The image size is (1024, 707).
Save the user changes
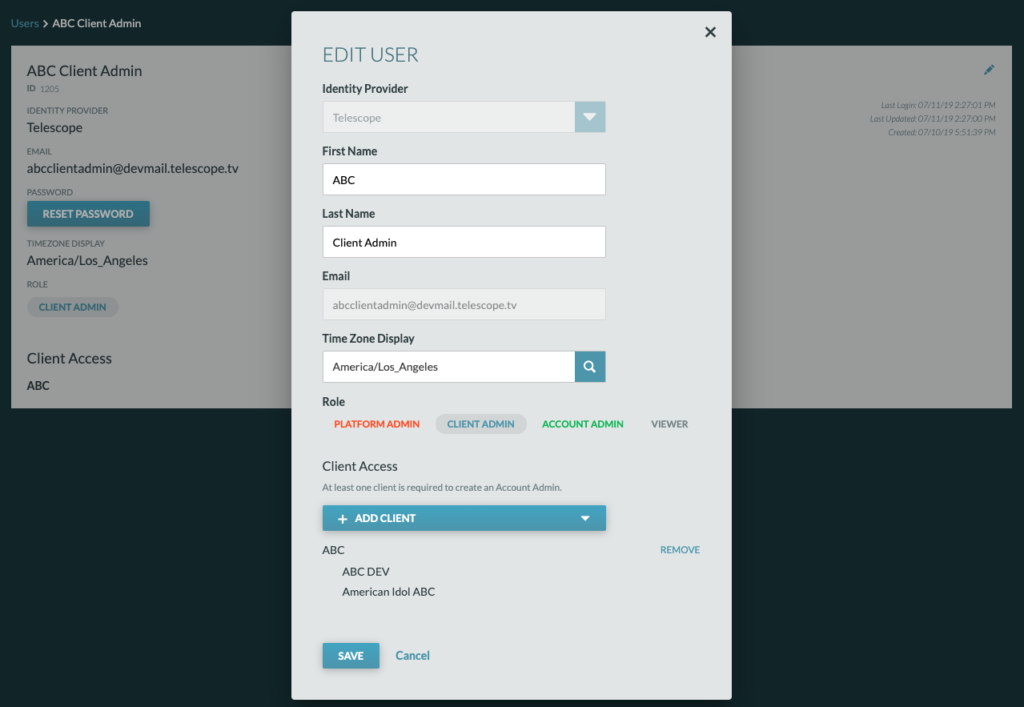(x=350, y=656)
